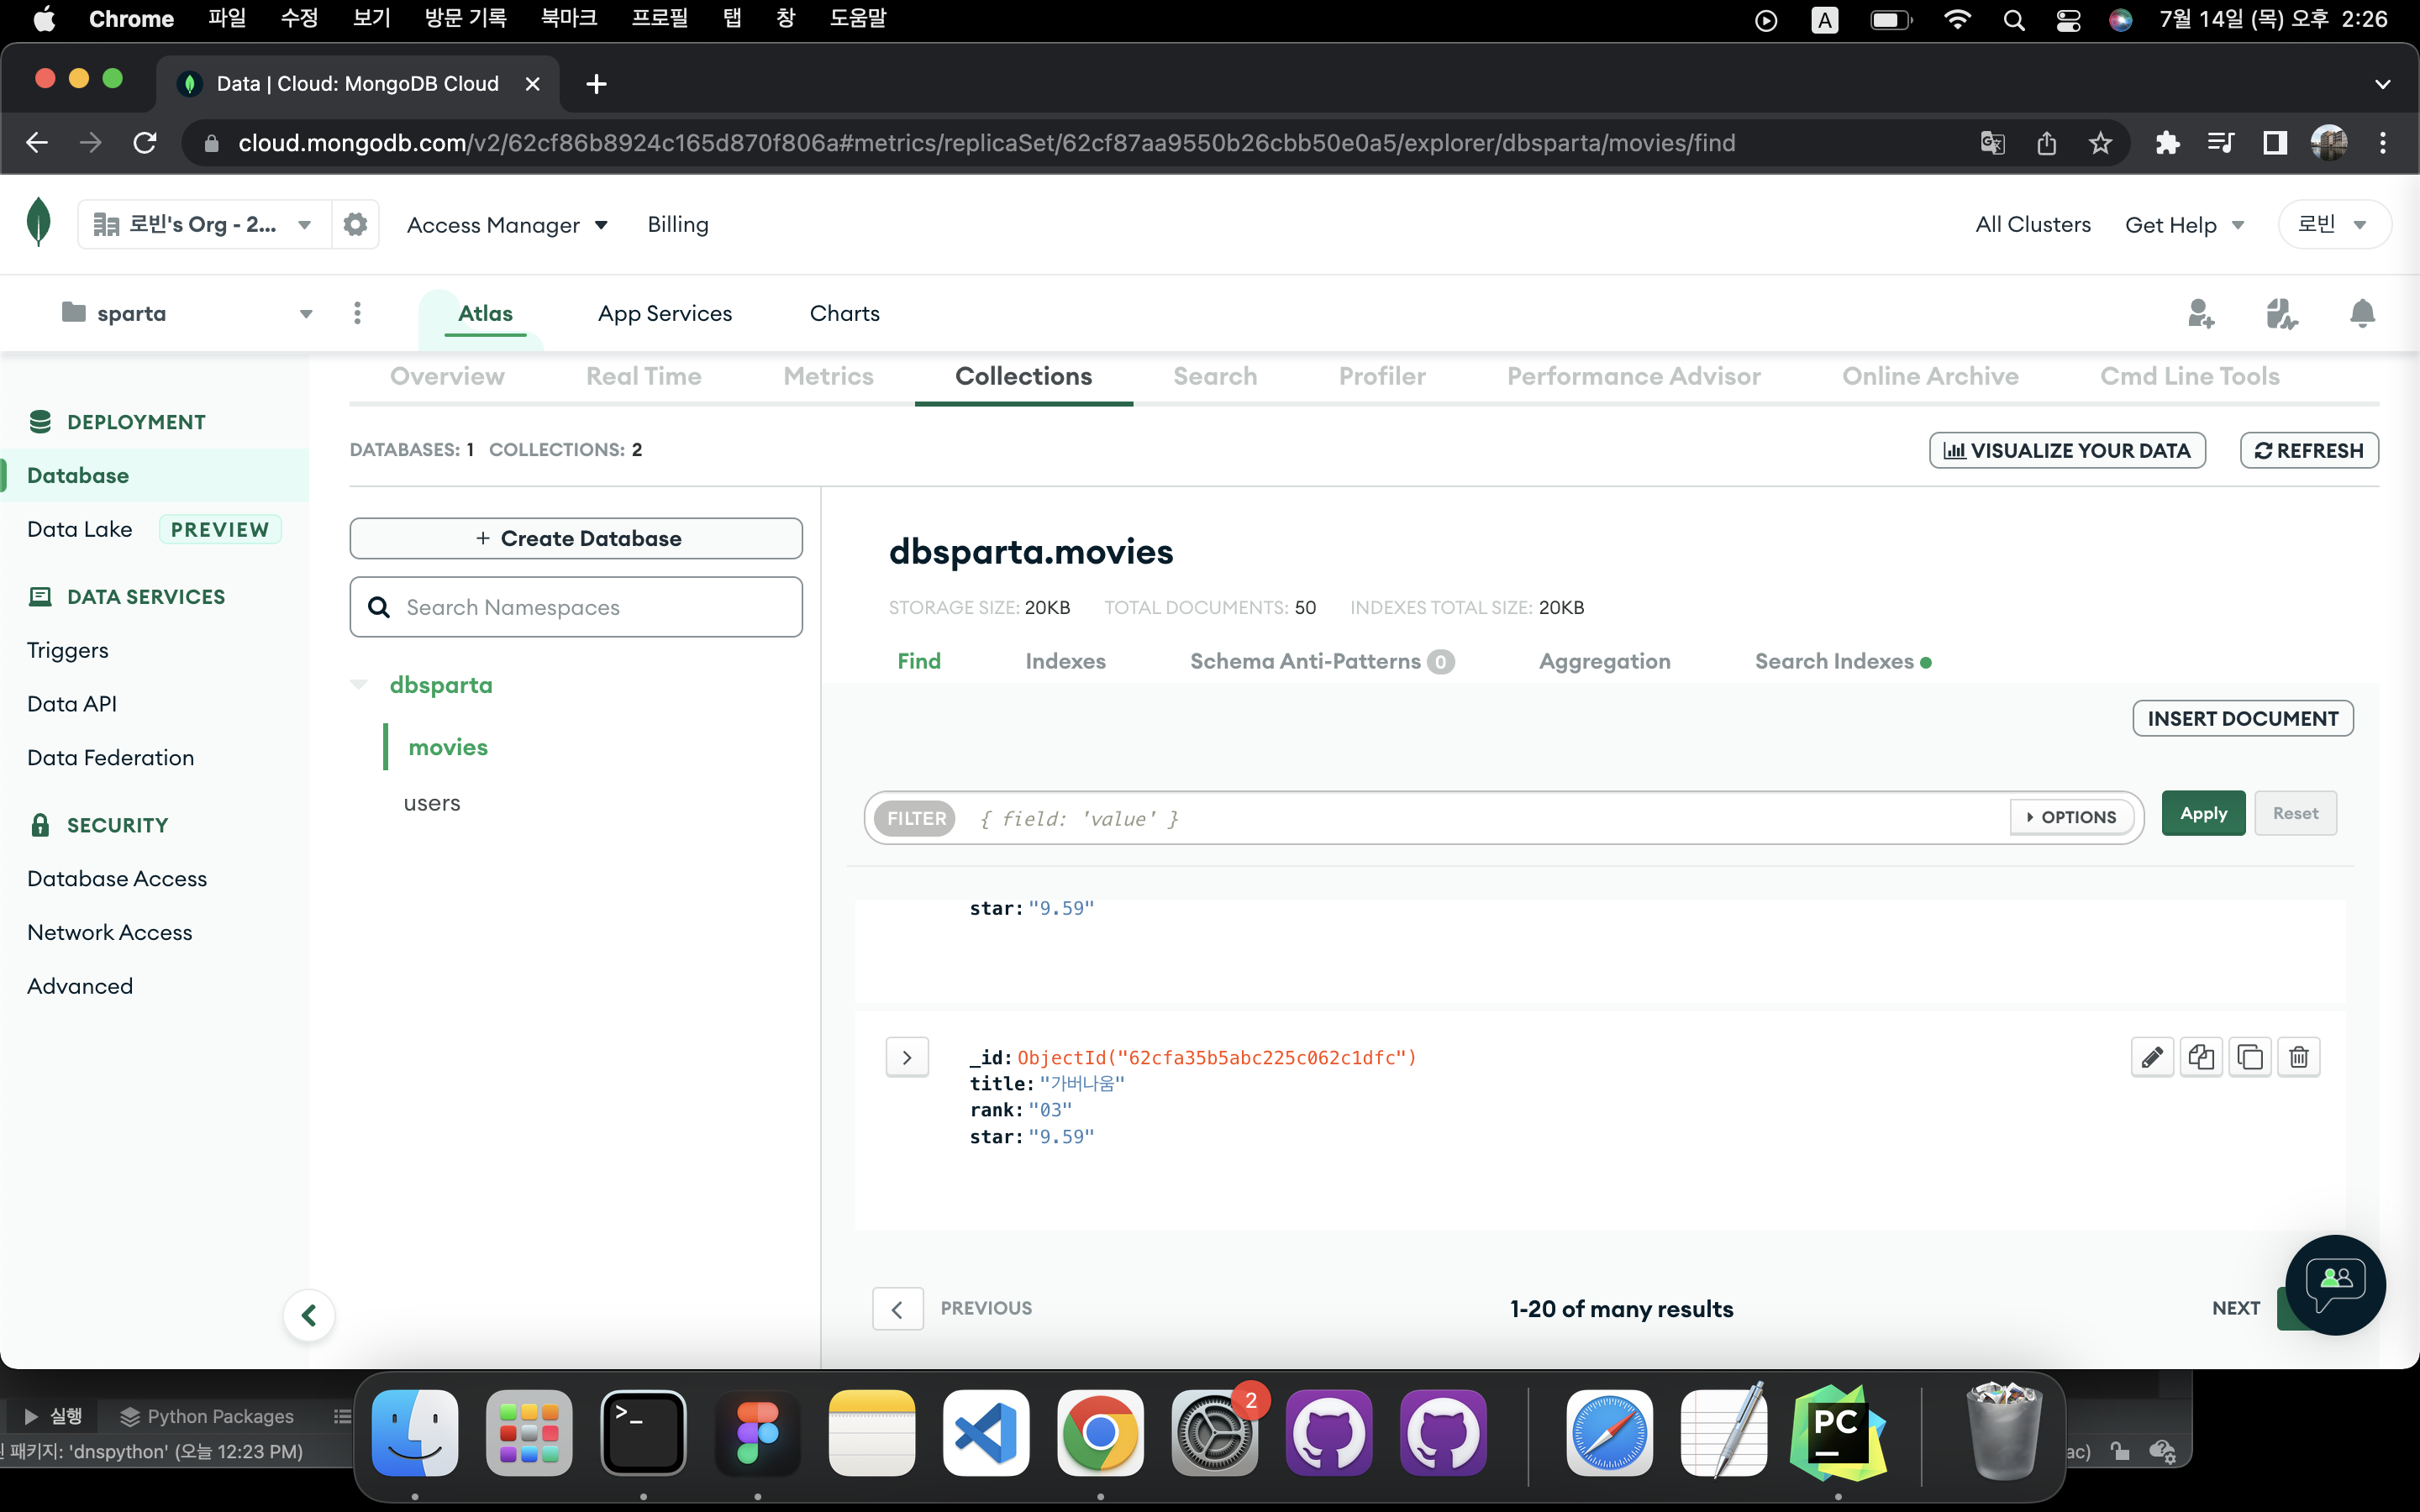Reload the page in Chrome
Viewport: 2420px width, 1512px height.
(145, 143)
